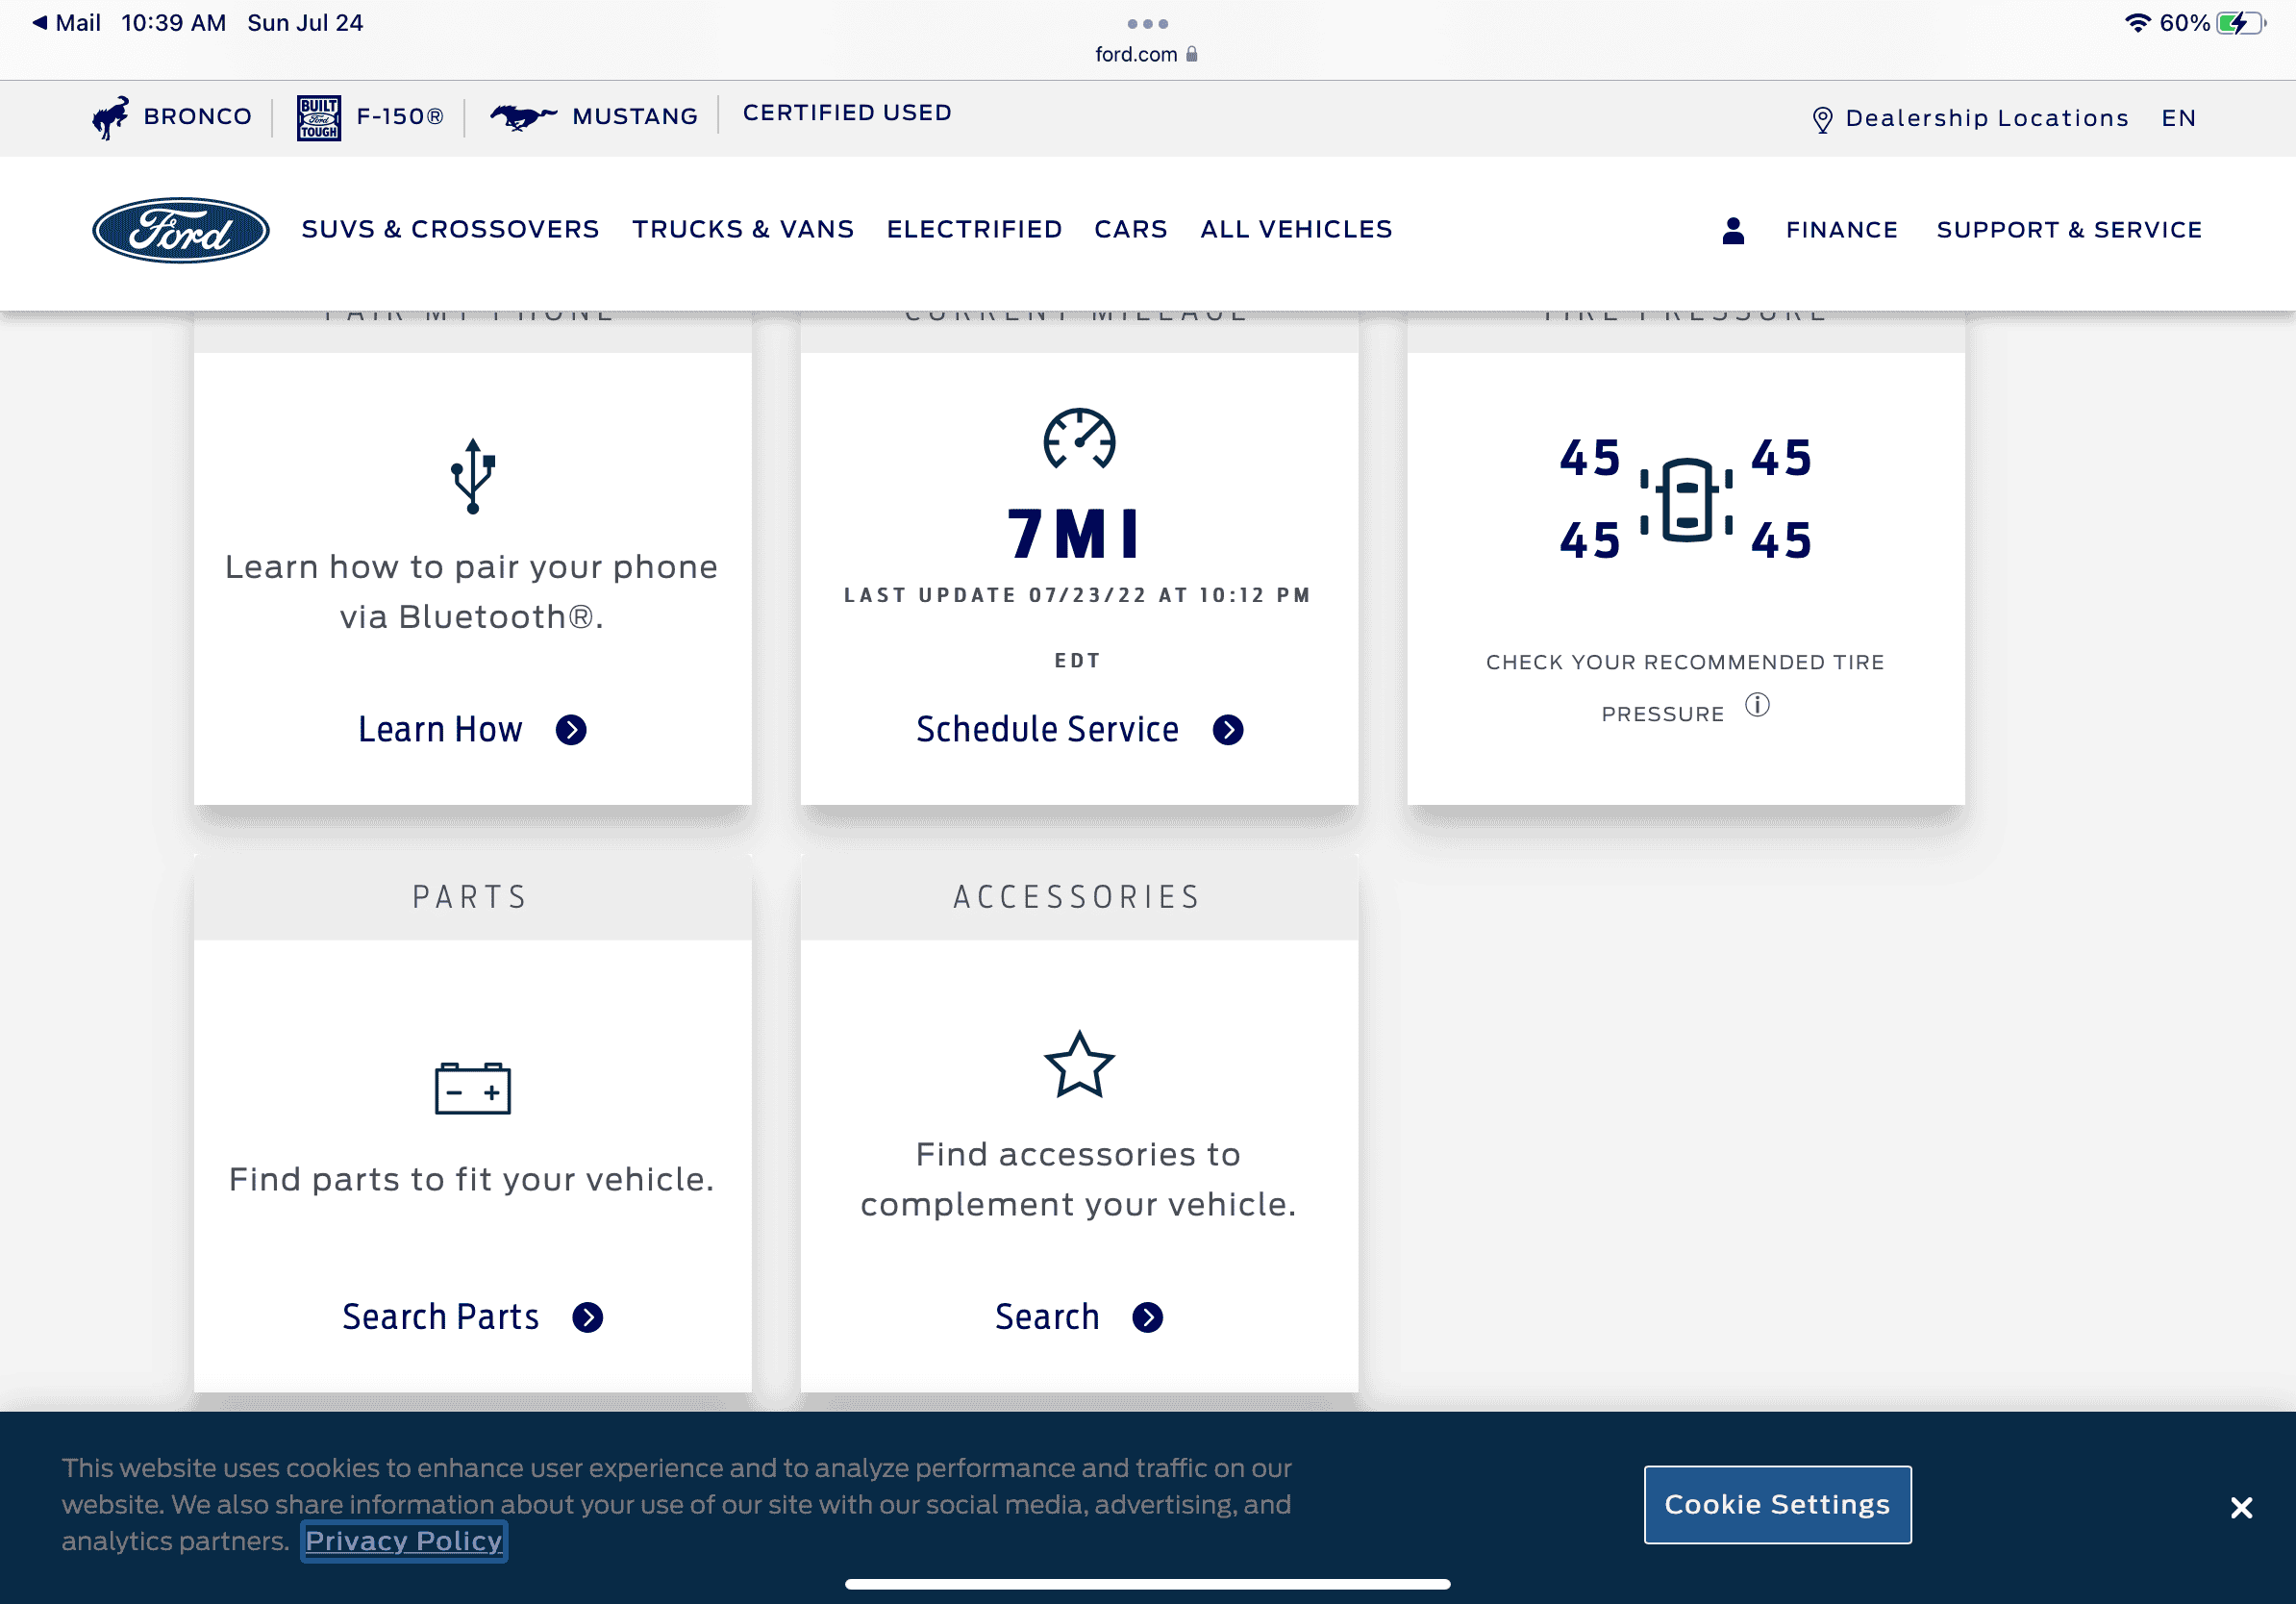Open the Support & Service menu
This screenshot has height=1604, width=2296.
(2069, 230)
